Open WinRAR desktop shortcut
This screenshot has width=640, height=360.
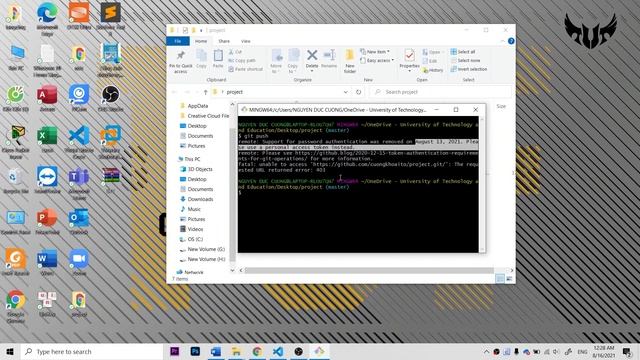(x=111, y=180)
